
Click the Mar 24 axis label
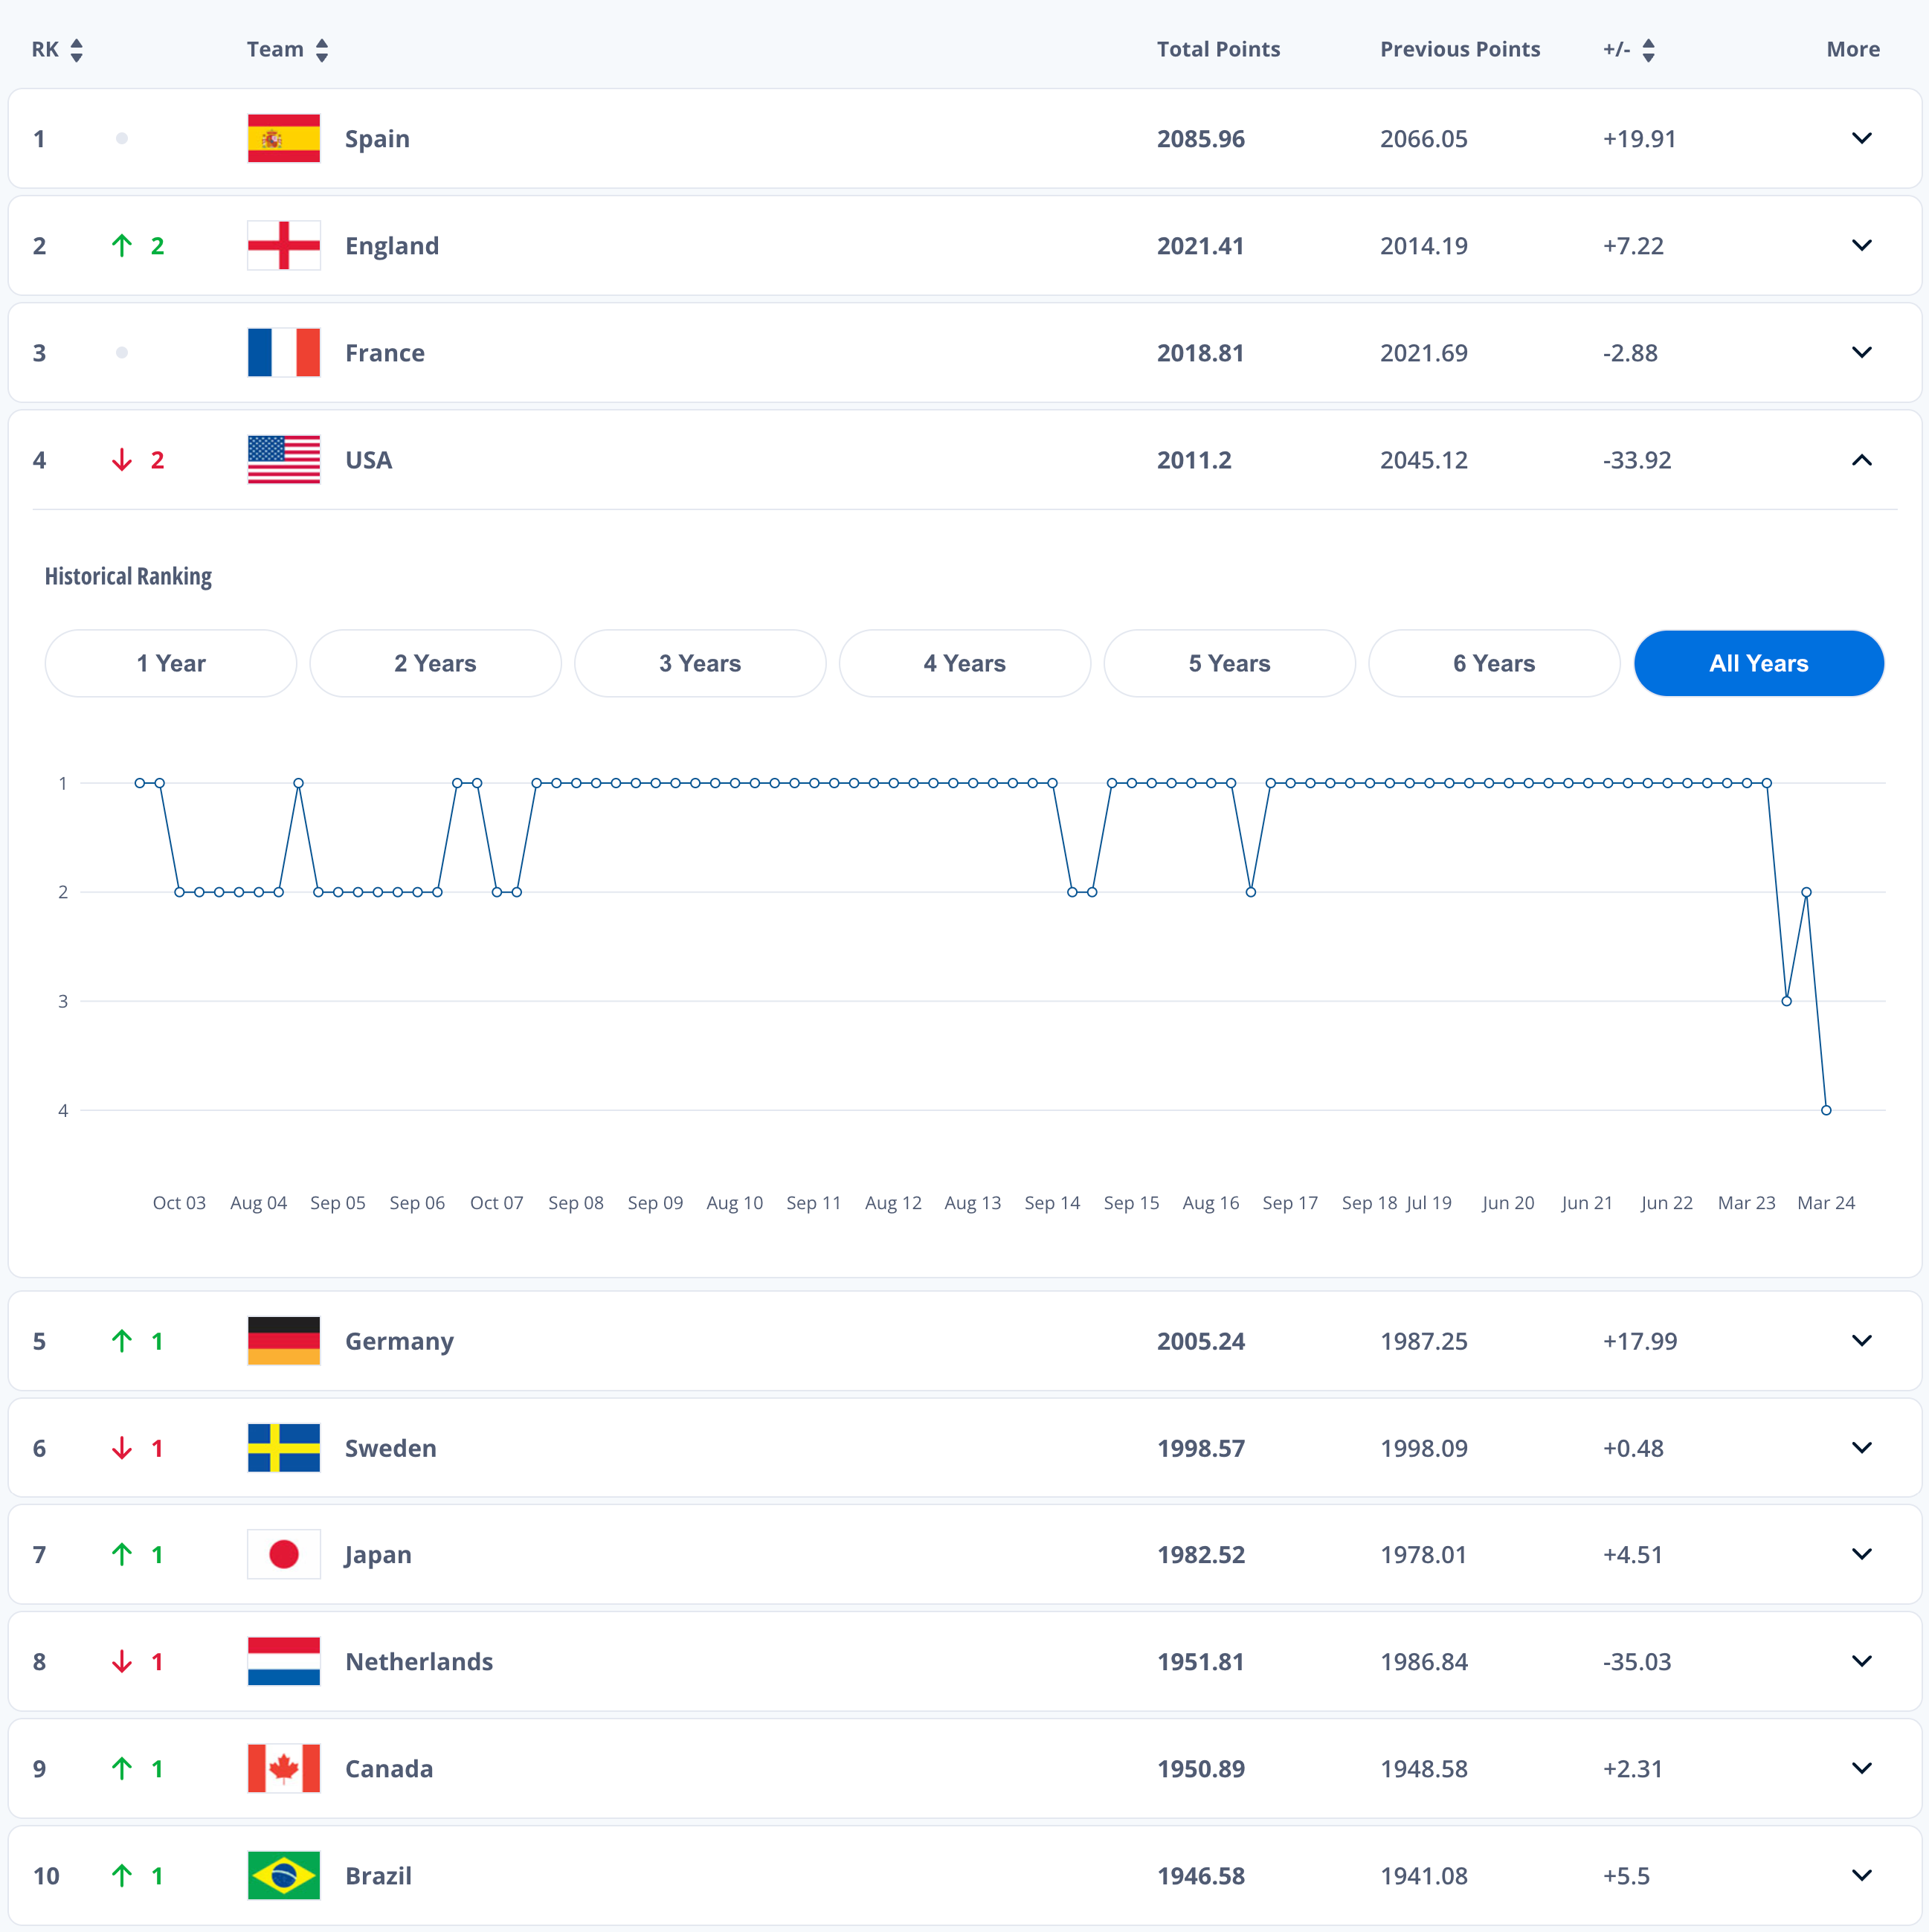tap(1826, 1203)
